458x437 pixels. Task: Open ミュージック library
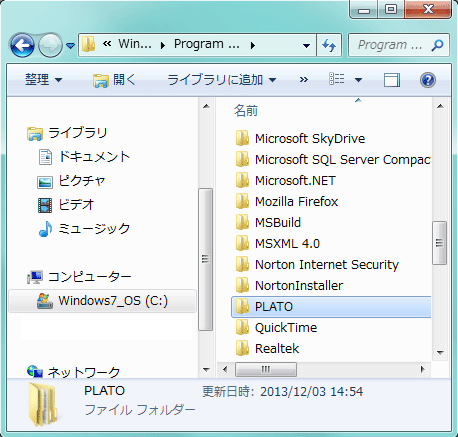tap(84, 229)
